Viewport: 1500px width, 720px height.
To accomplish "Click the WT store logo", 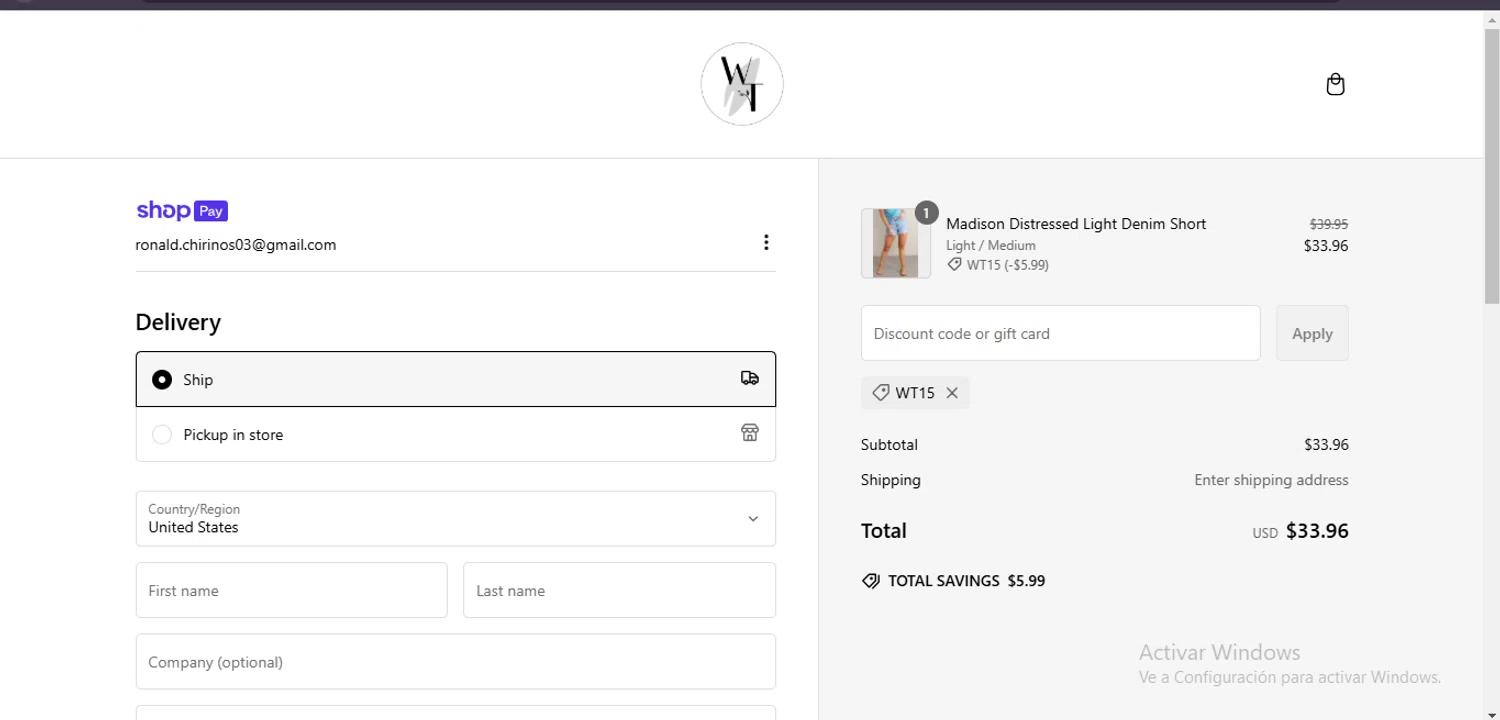I will pos(742,84).
